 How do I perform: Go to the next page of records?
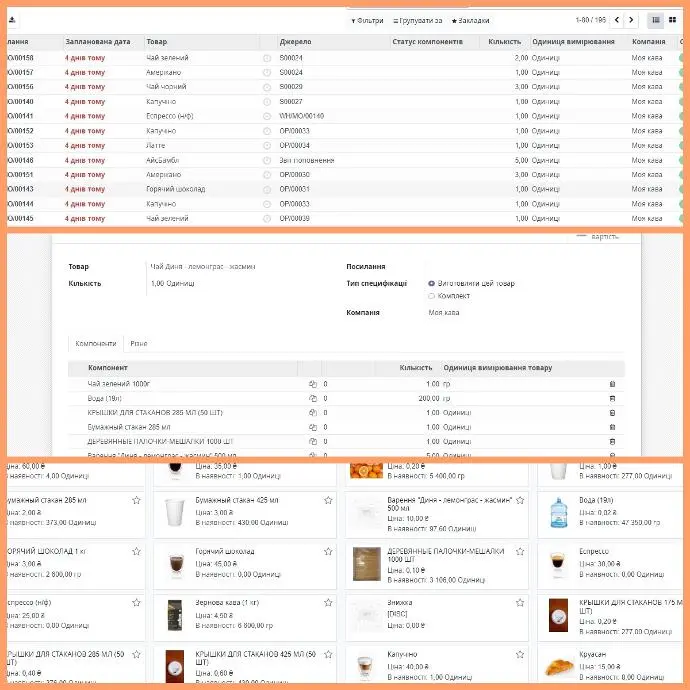(635, 20)
